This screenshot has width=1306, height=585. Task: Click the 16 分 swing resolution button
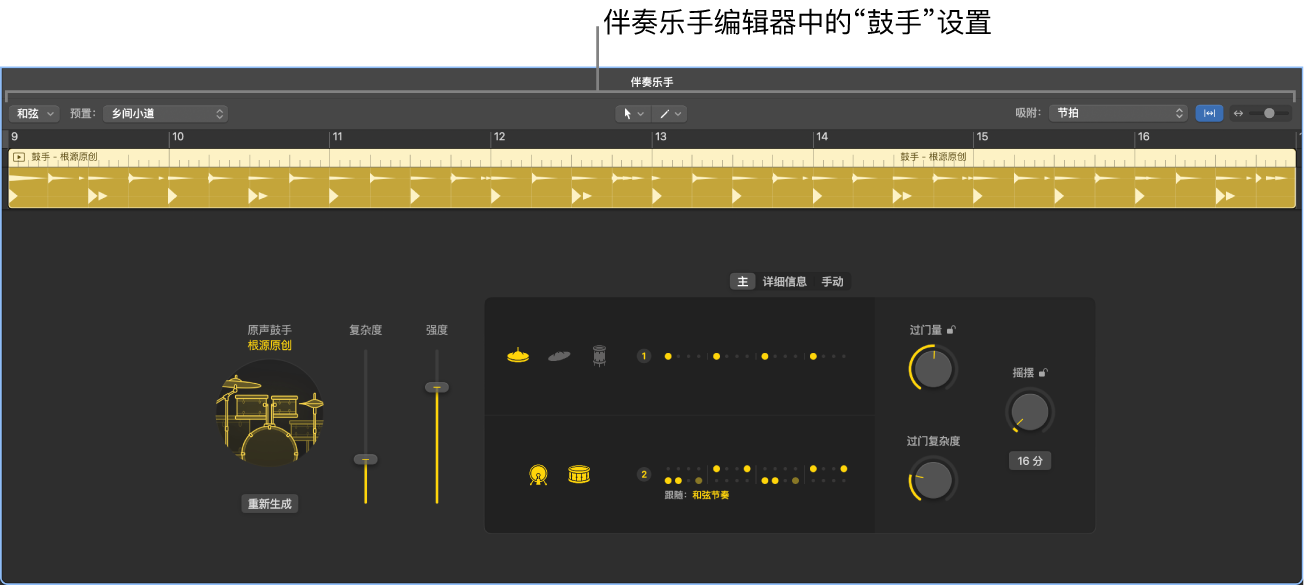tap(1029, 461)
